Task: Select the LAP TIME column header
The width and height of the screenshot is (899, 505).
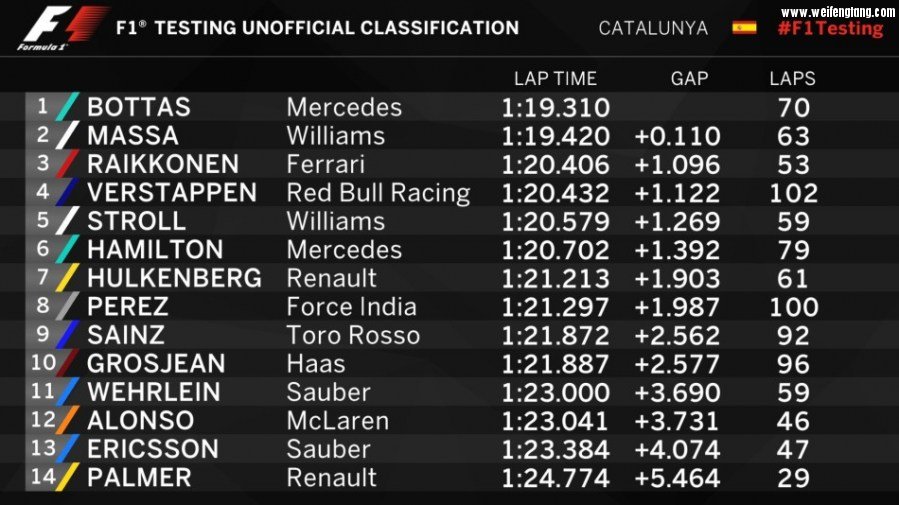Action: point(555,78)
